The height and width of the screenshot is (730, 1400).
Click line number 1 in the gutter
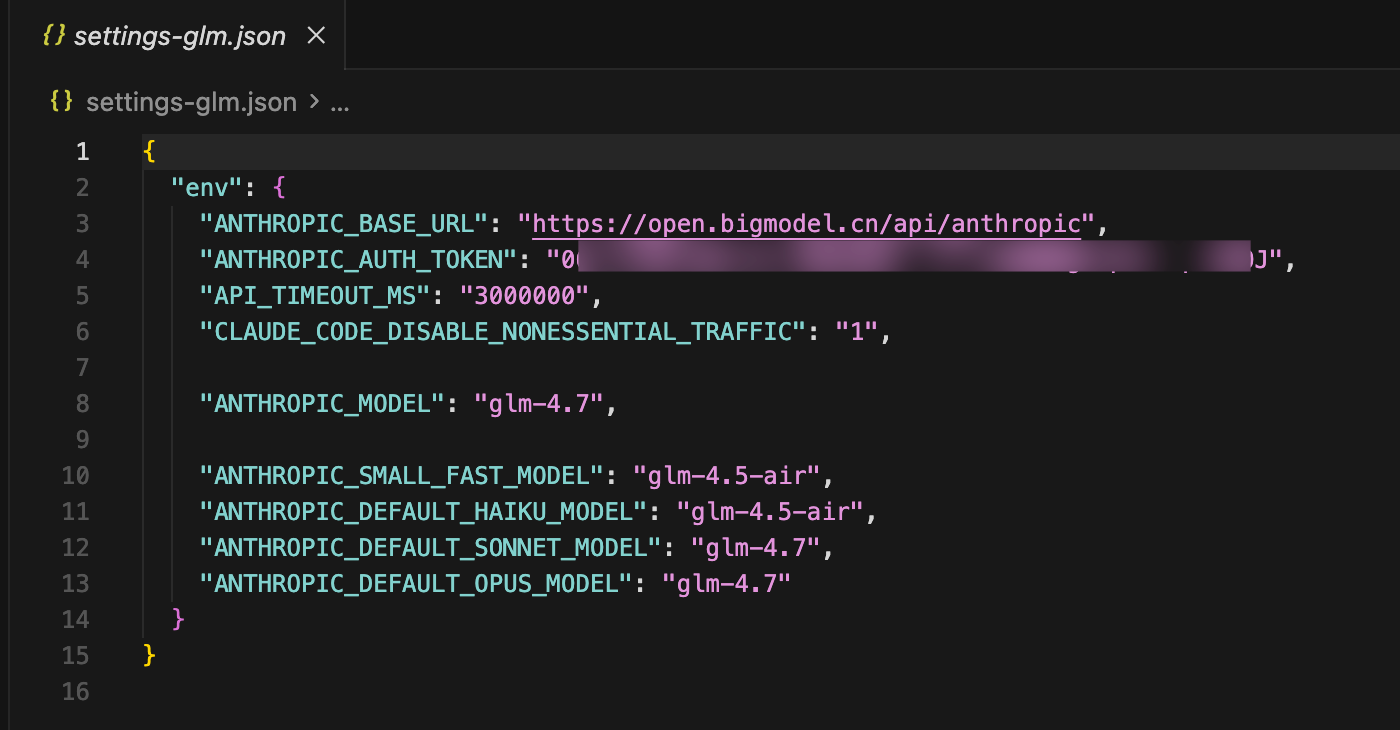coord(82,152)
